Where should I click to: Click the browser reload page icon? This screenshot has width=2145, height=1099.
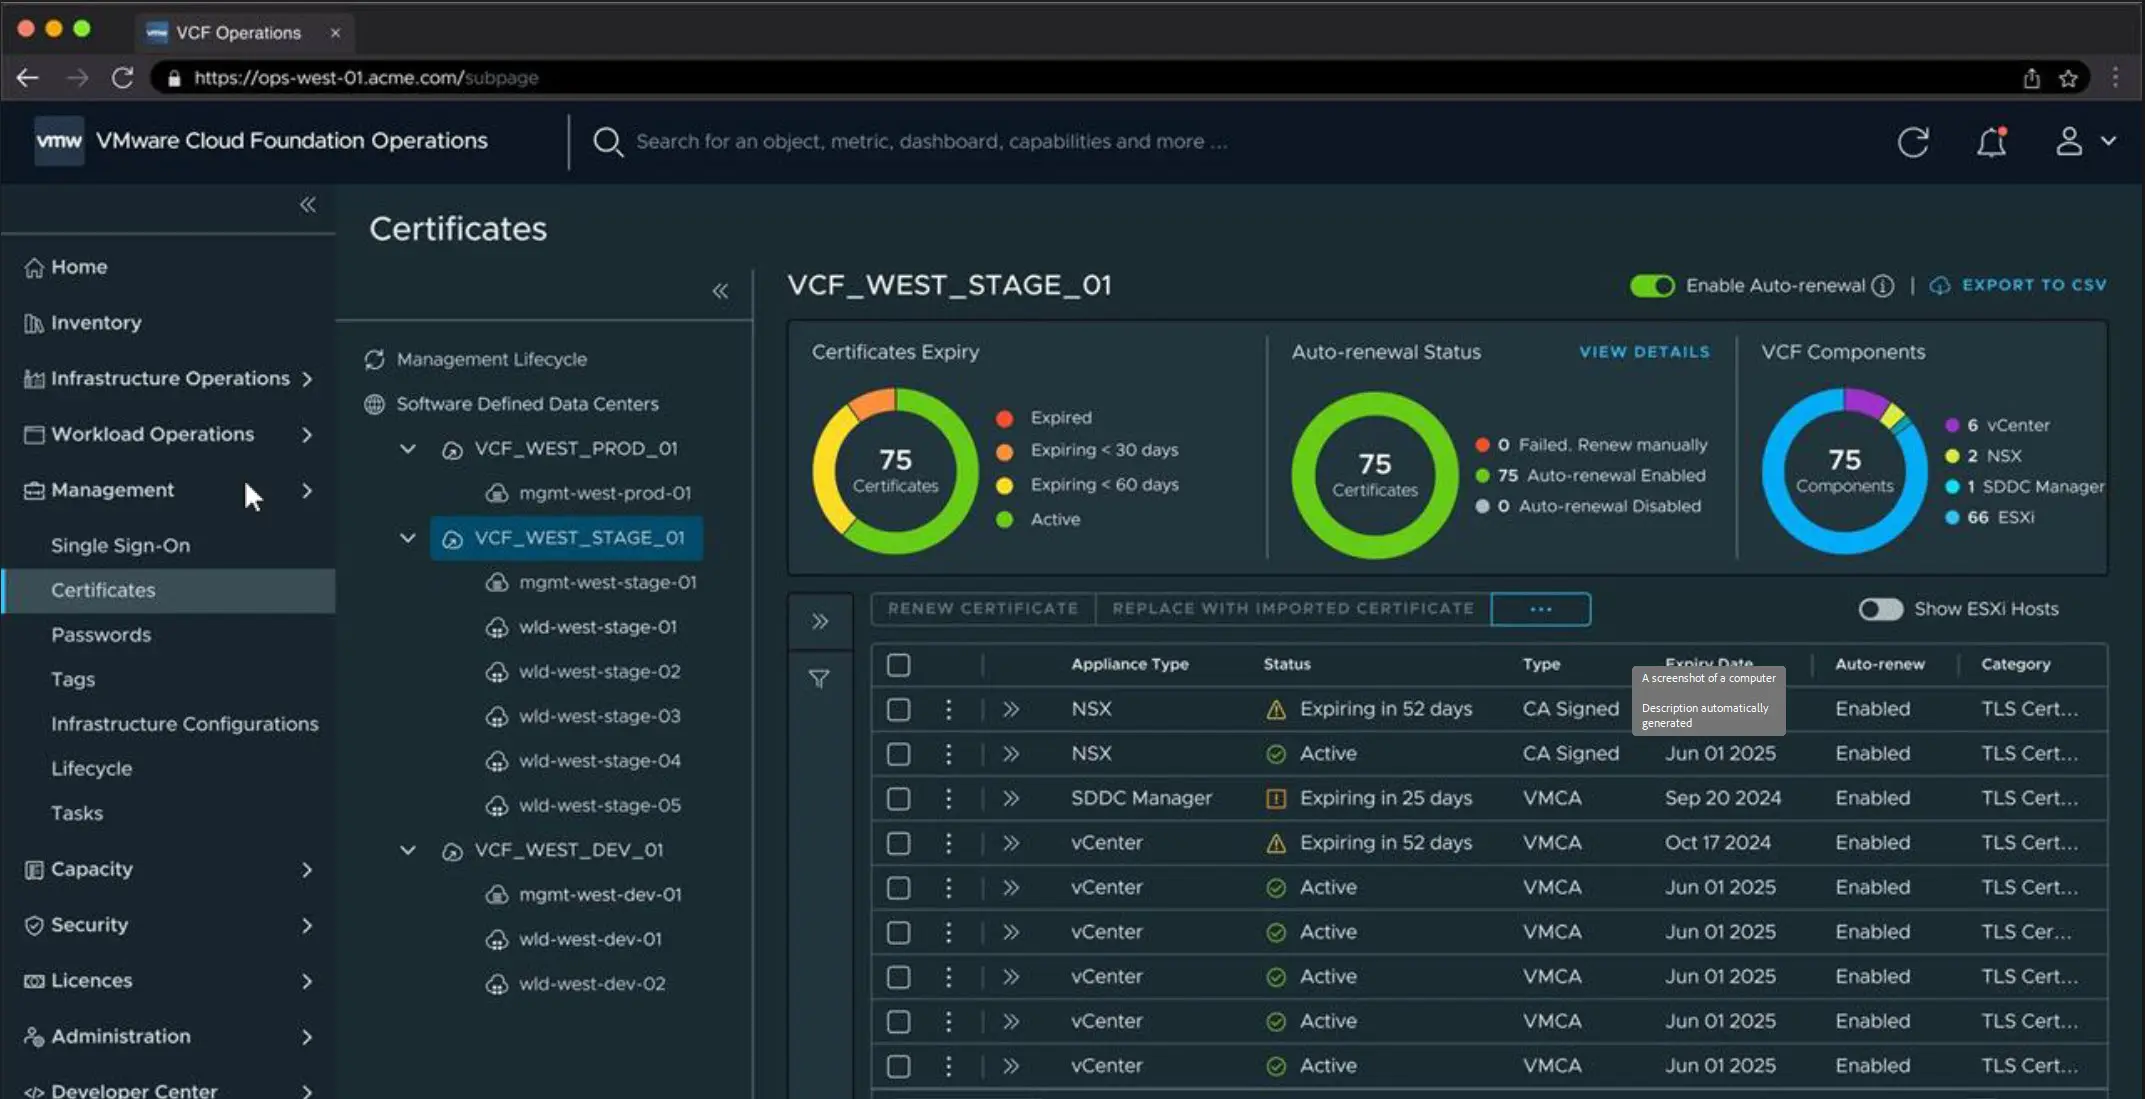tap(122, 78)
